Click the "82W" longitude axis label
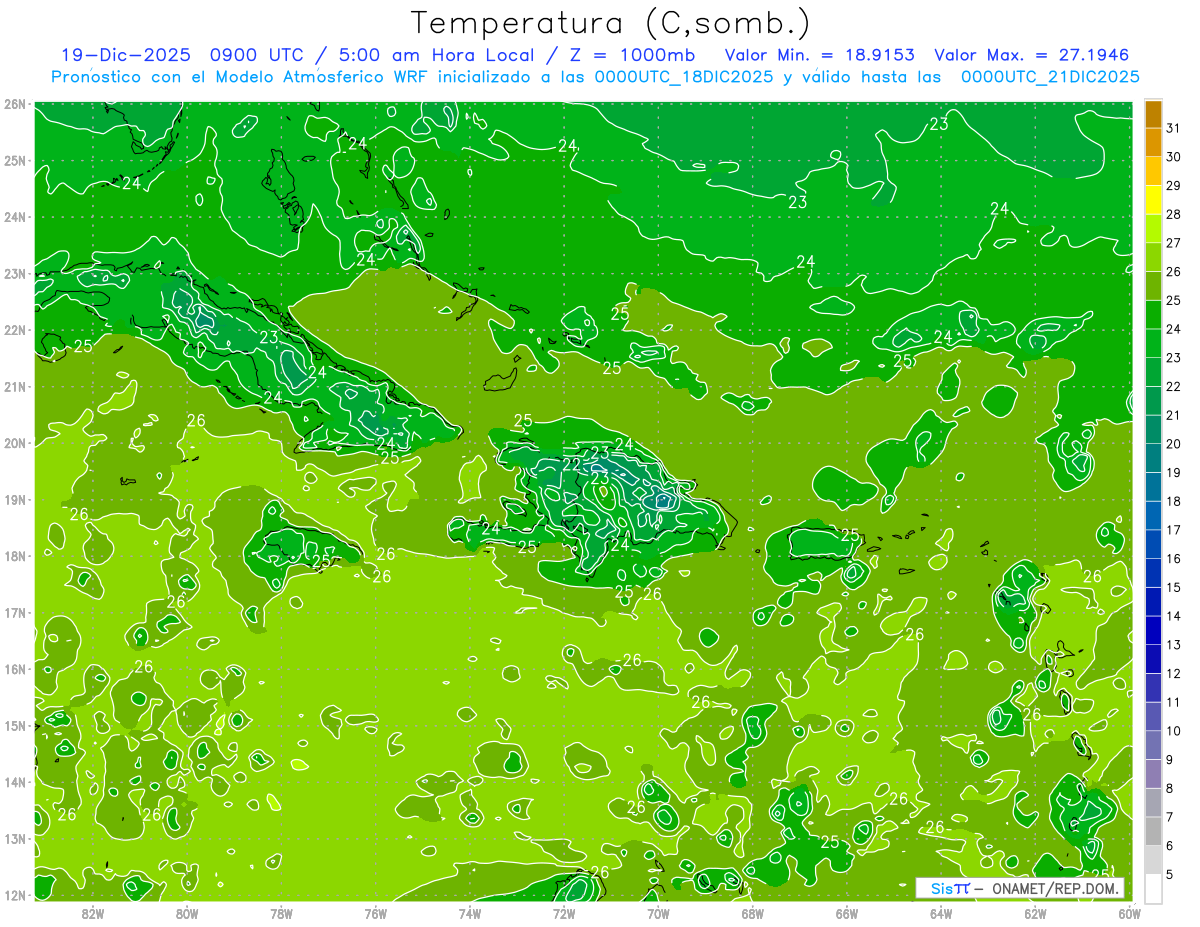 [x=92, y=913]
